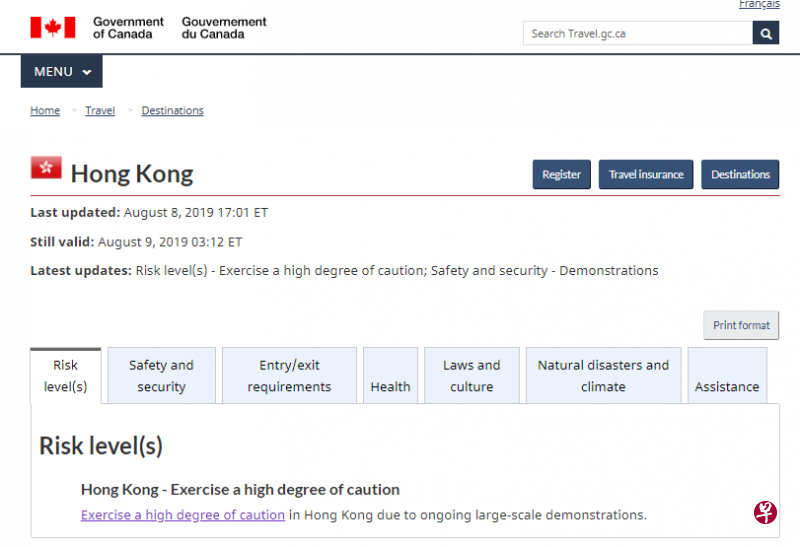The height and width of the screenshot is (547, 800).
Task: Open the Travel breadcrumb link
Action: (x=100, y=110)
